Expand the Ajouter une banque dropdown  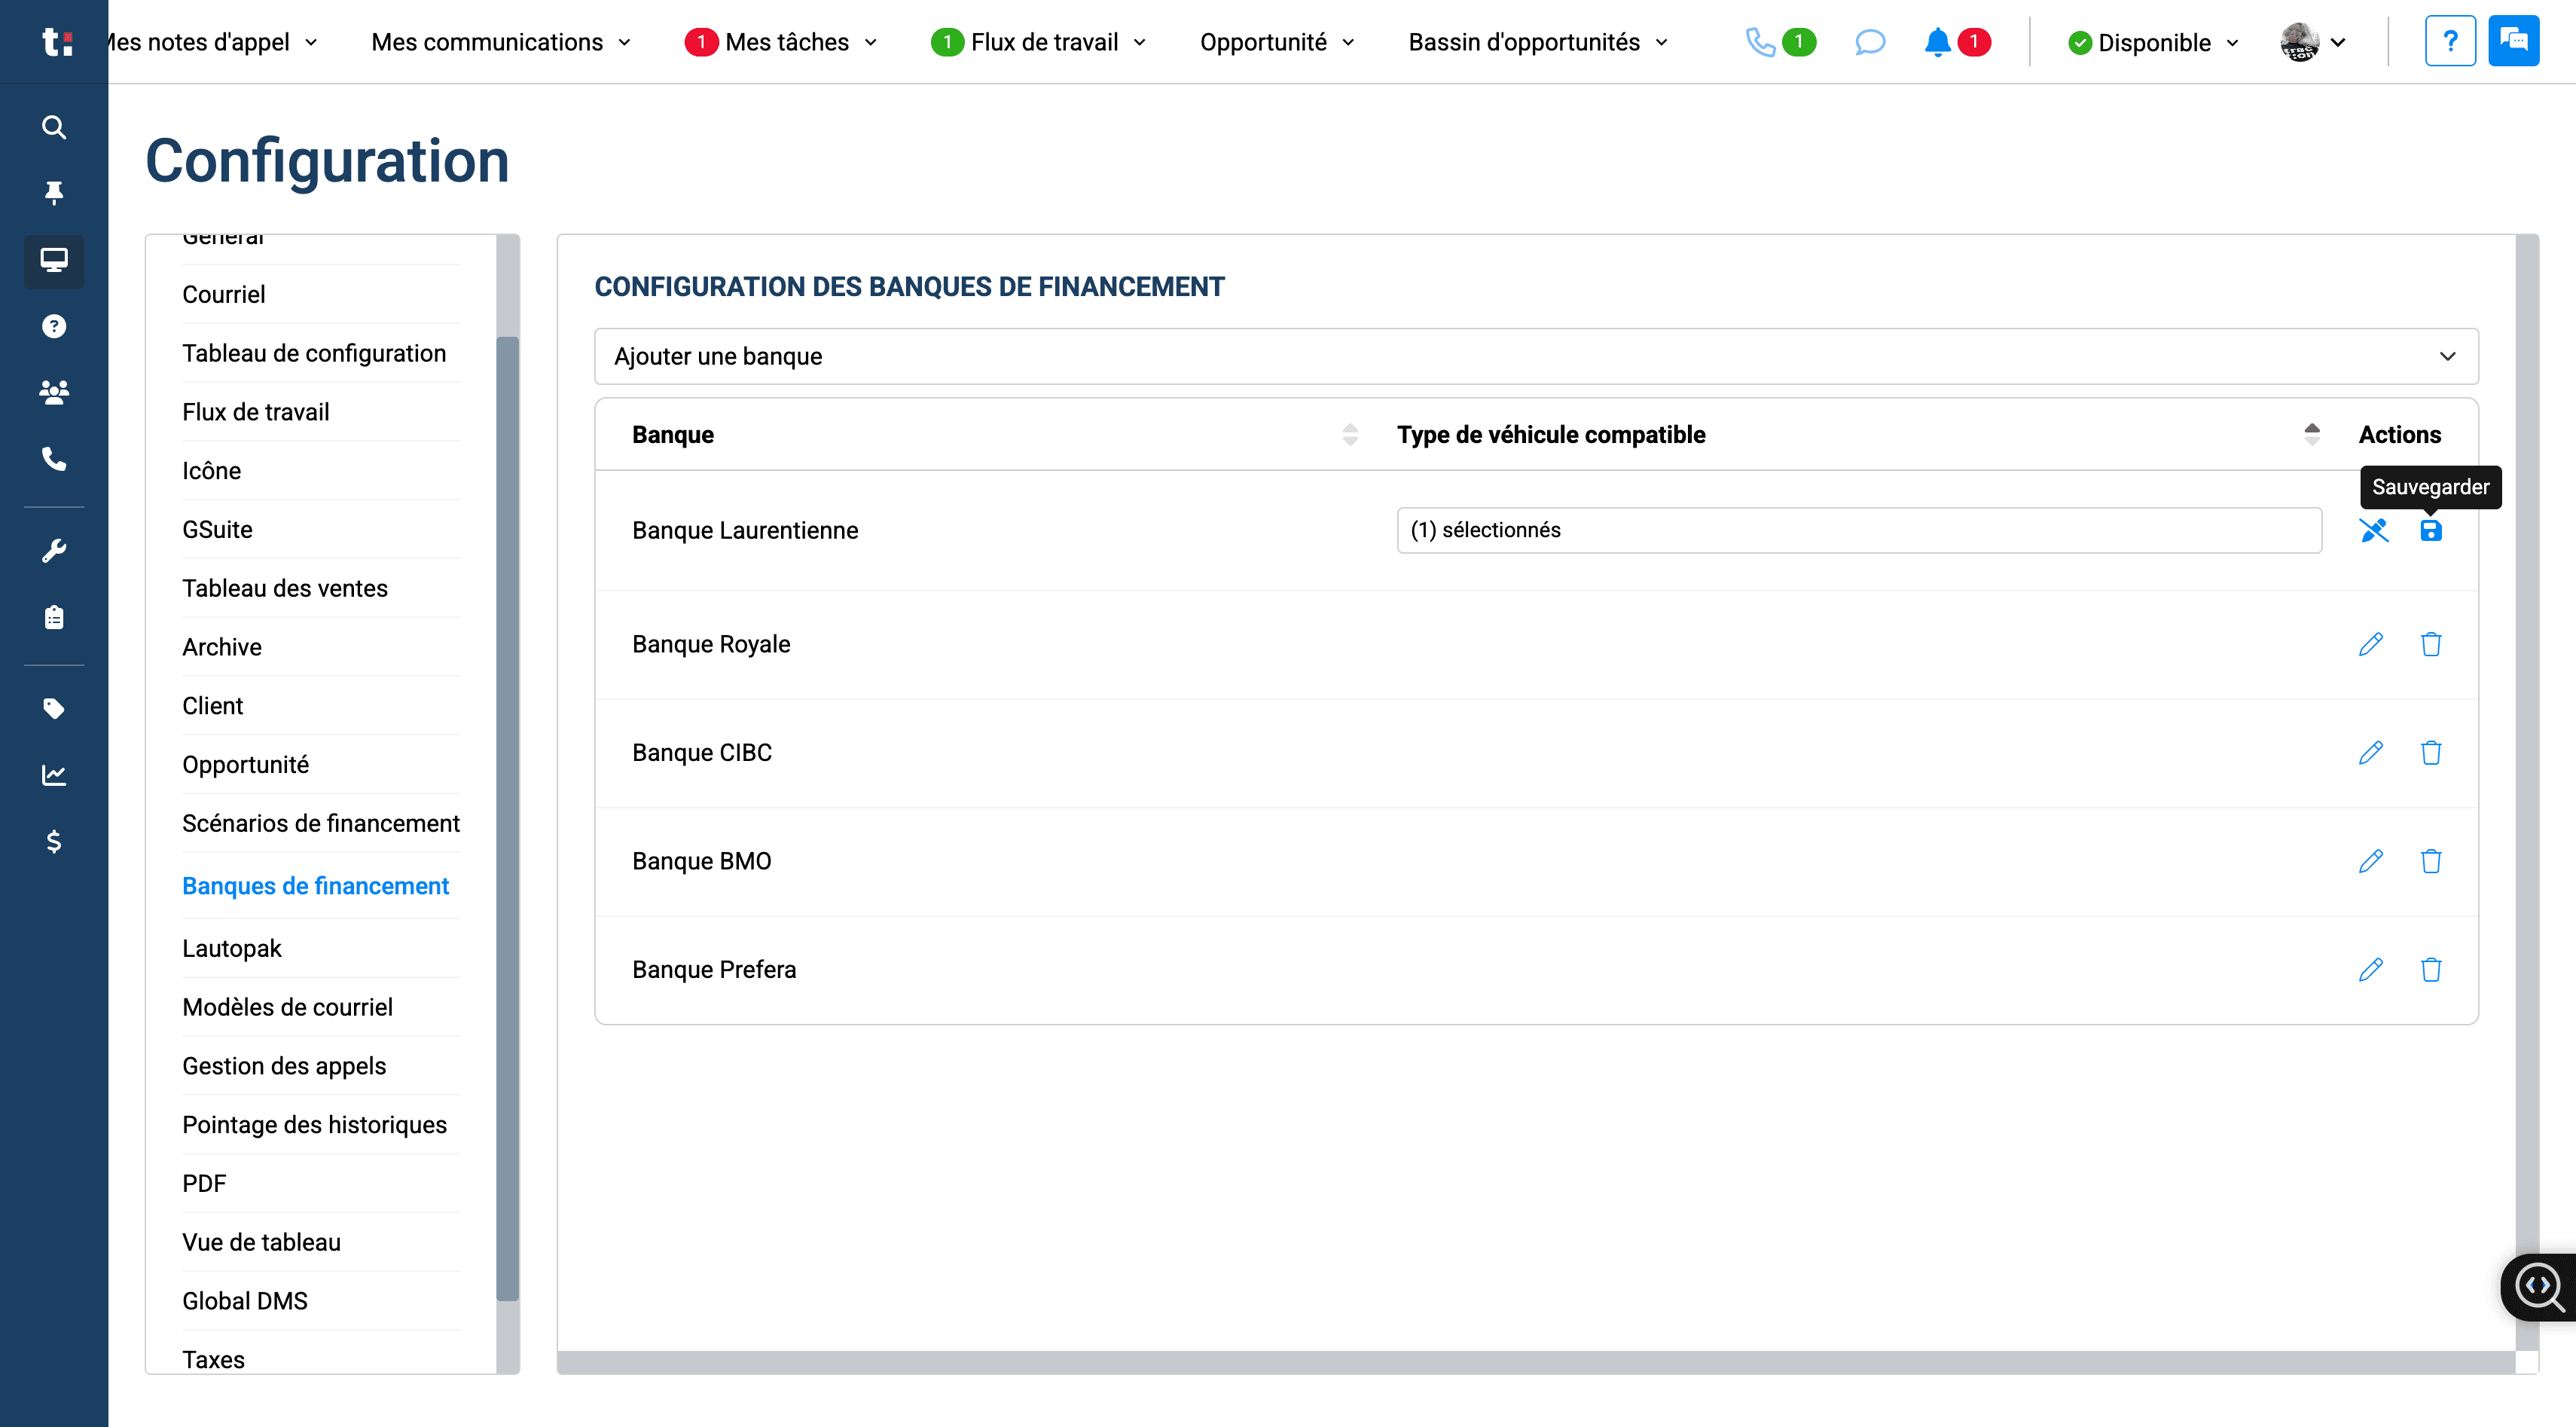[1536, 356]
